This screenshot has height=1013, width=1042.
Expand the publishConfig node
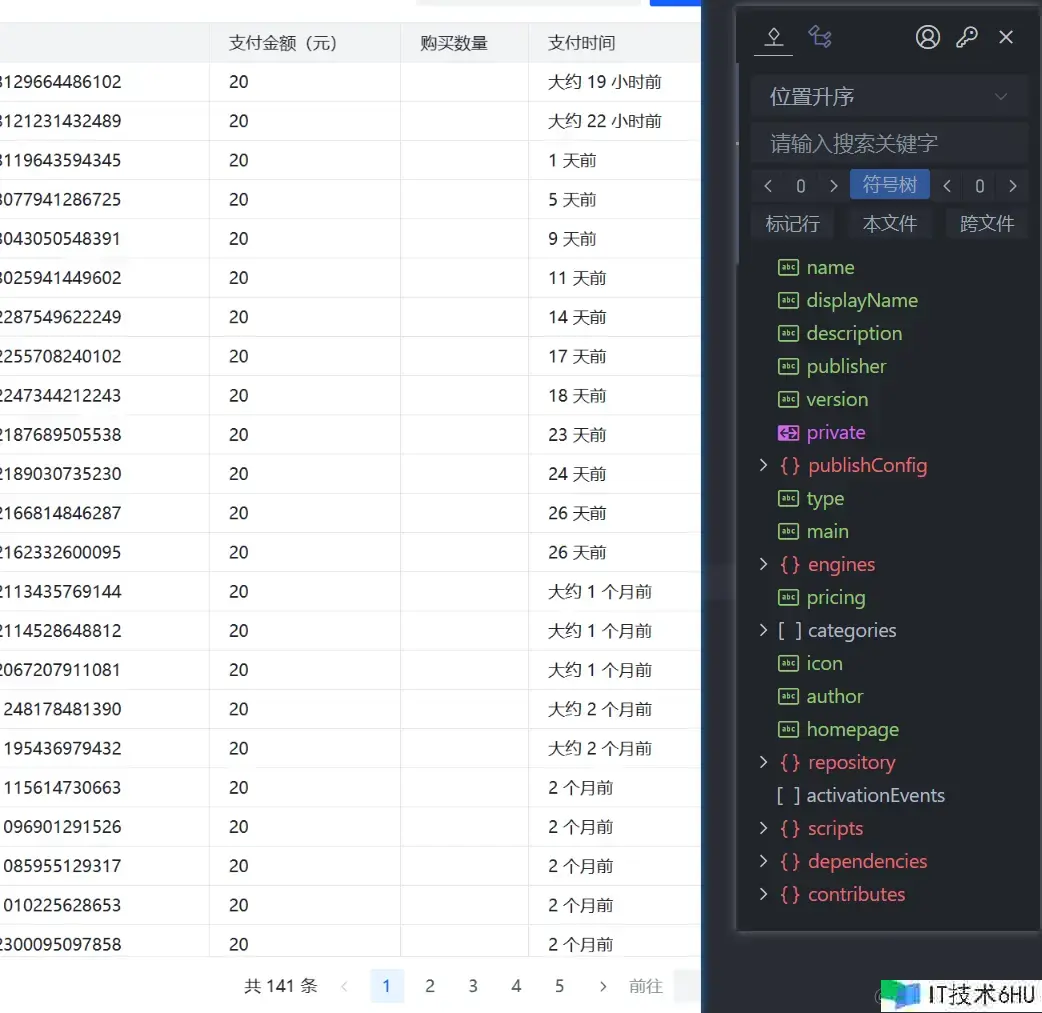pyautogui.click(x=763, y=466)
